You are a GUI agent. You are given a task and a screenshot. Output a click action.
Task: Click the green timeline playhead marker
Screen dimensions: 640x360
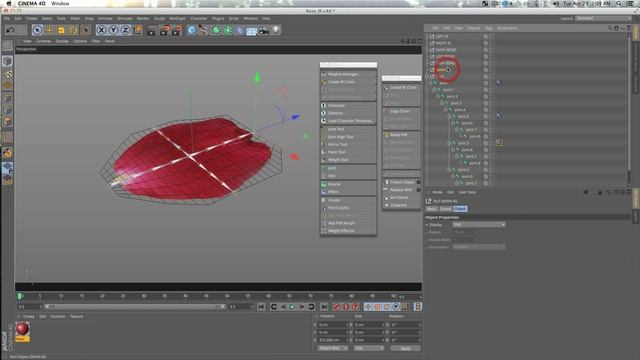20,296
